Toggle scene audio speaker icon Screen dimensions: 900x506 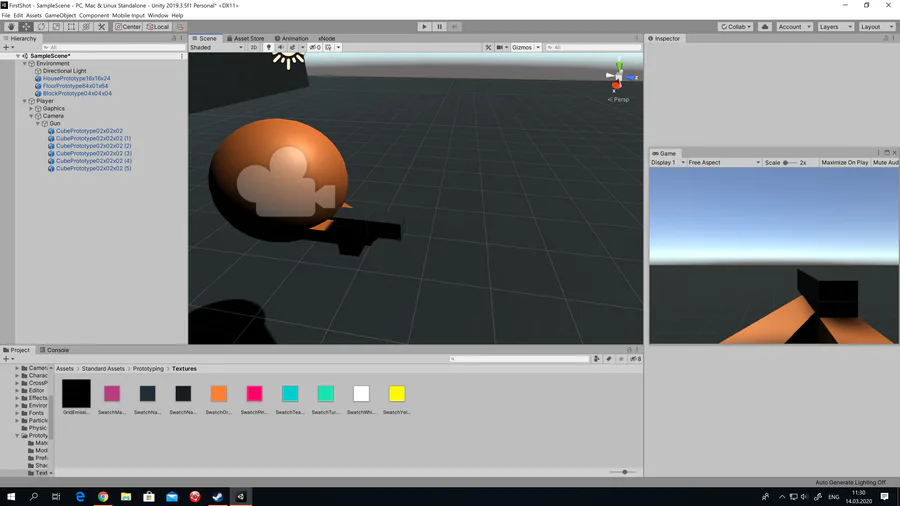click(281, 48)
